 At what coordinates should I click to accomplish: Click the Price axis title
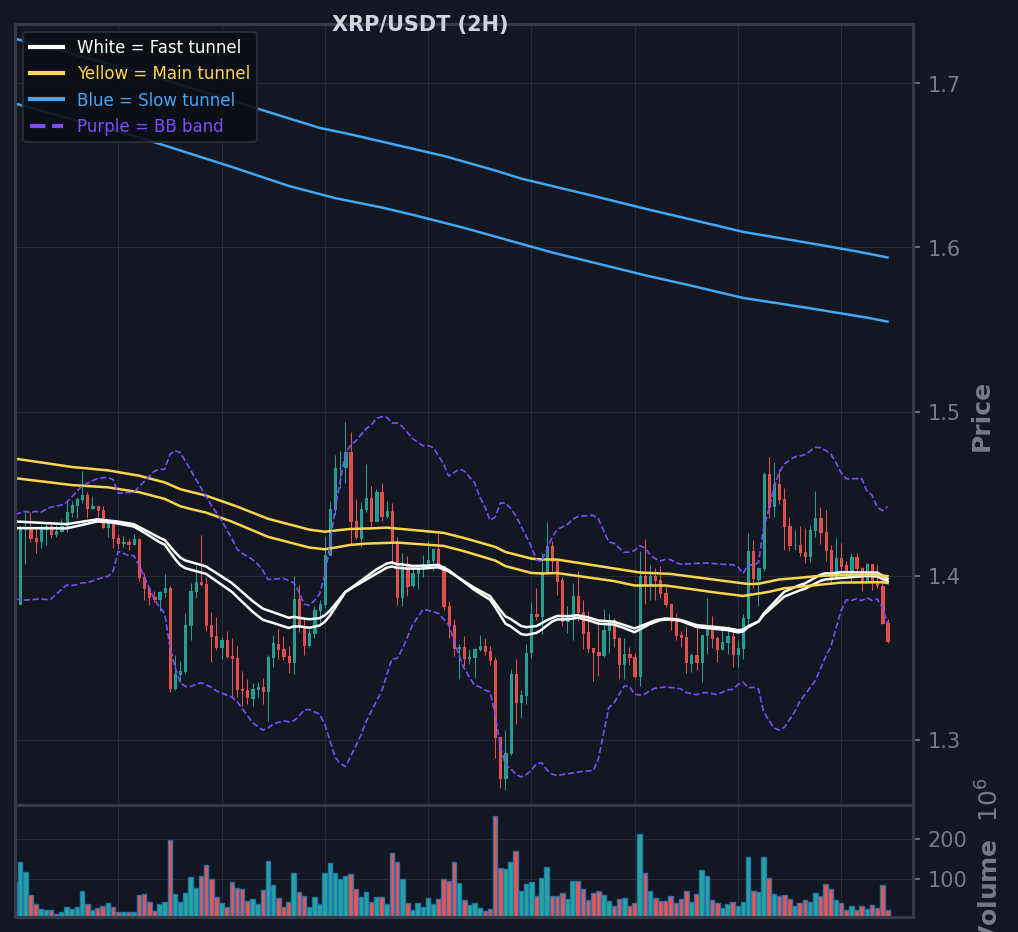coord(982,419)
